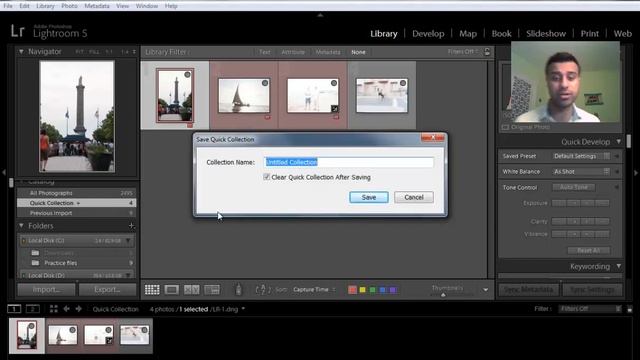Viewport: 640px width, 360px height.
Task: Toggle filter switch at filmstrip right end
Action: [x=629, y=309]
